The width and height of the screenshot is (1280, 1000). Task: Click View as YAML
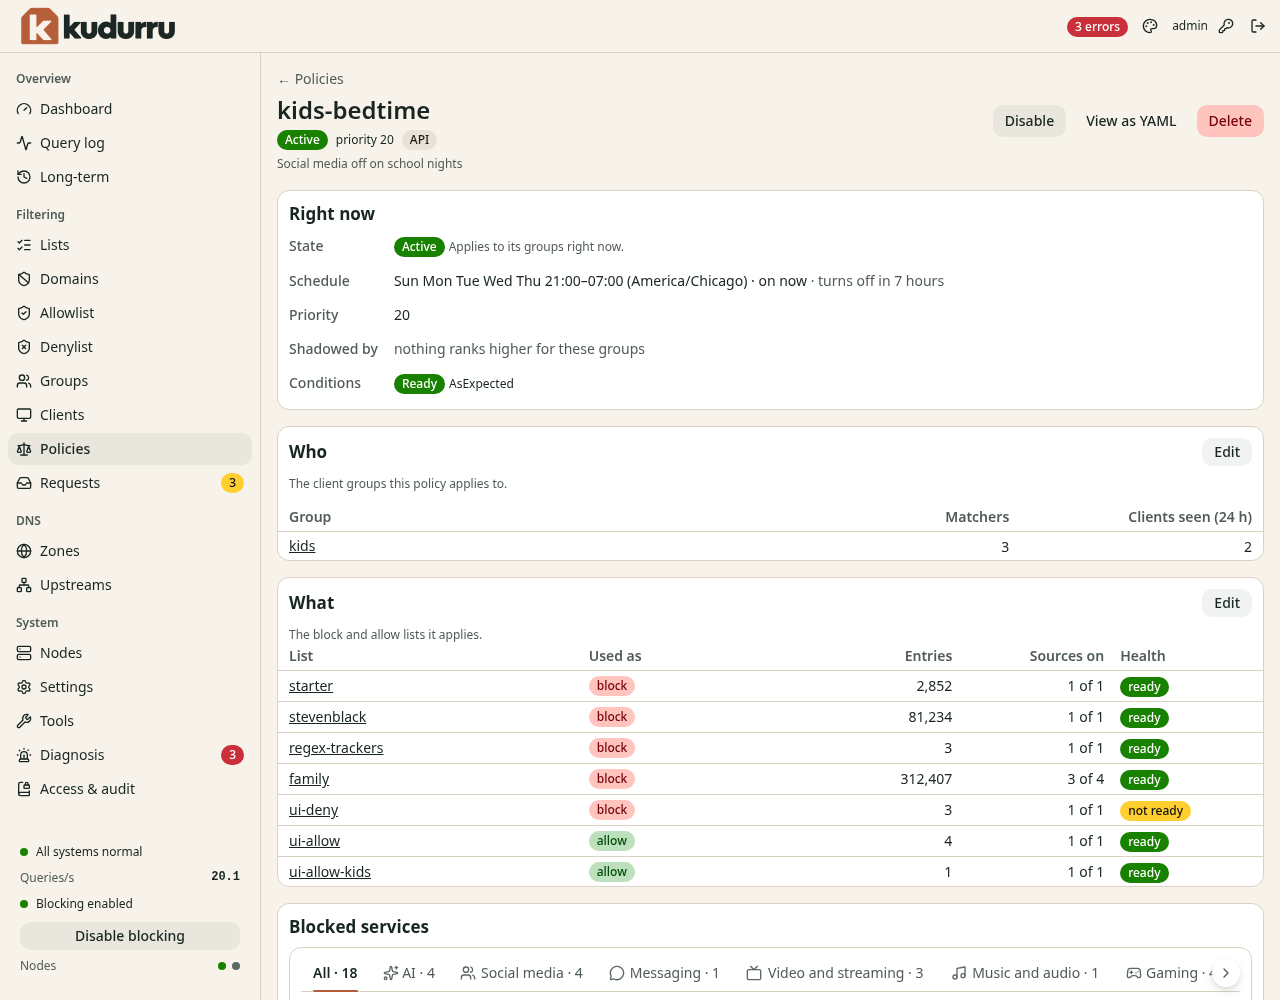tap(1131, 121)
